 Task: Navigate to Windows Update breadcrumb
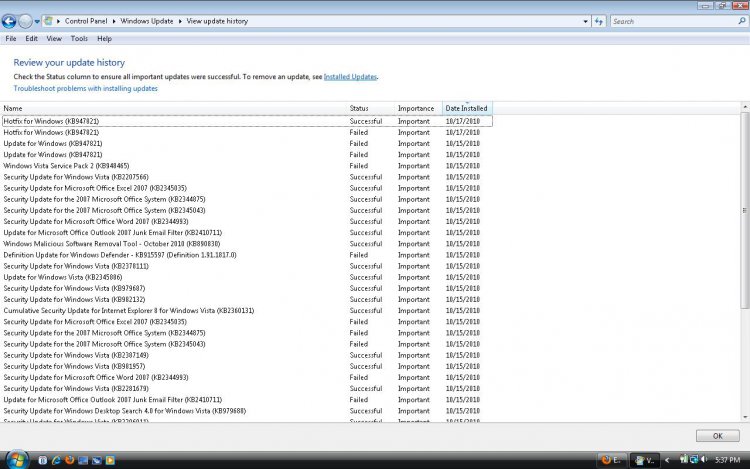click(146, 21)
